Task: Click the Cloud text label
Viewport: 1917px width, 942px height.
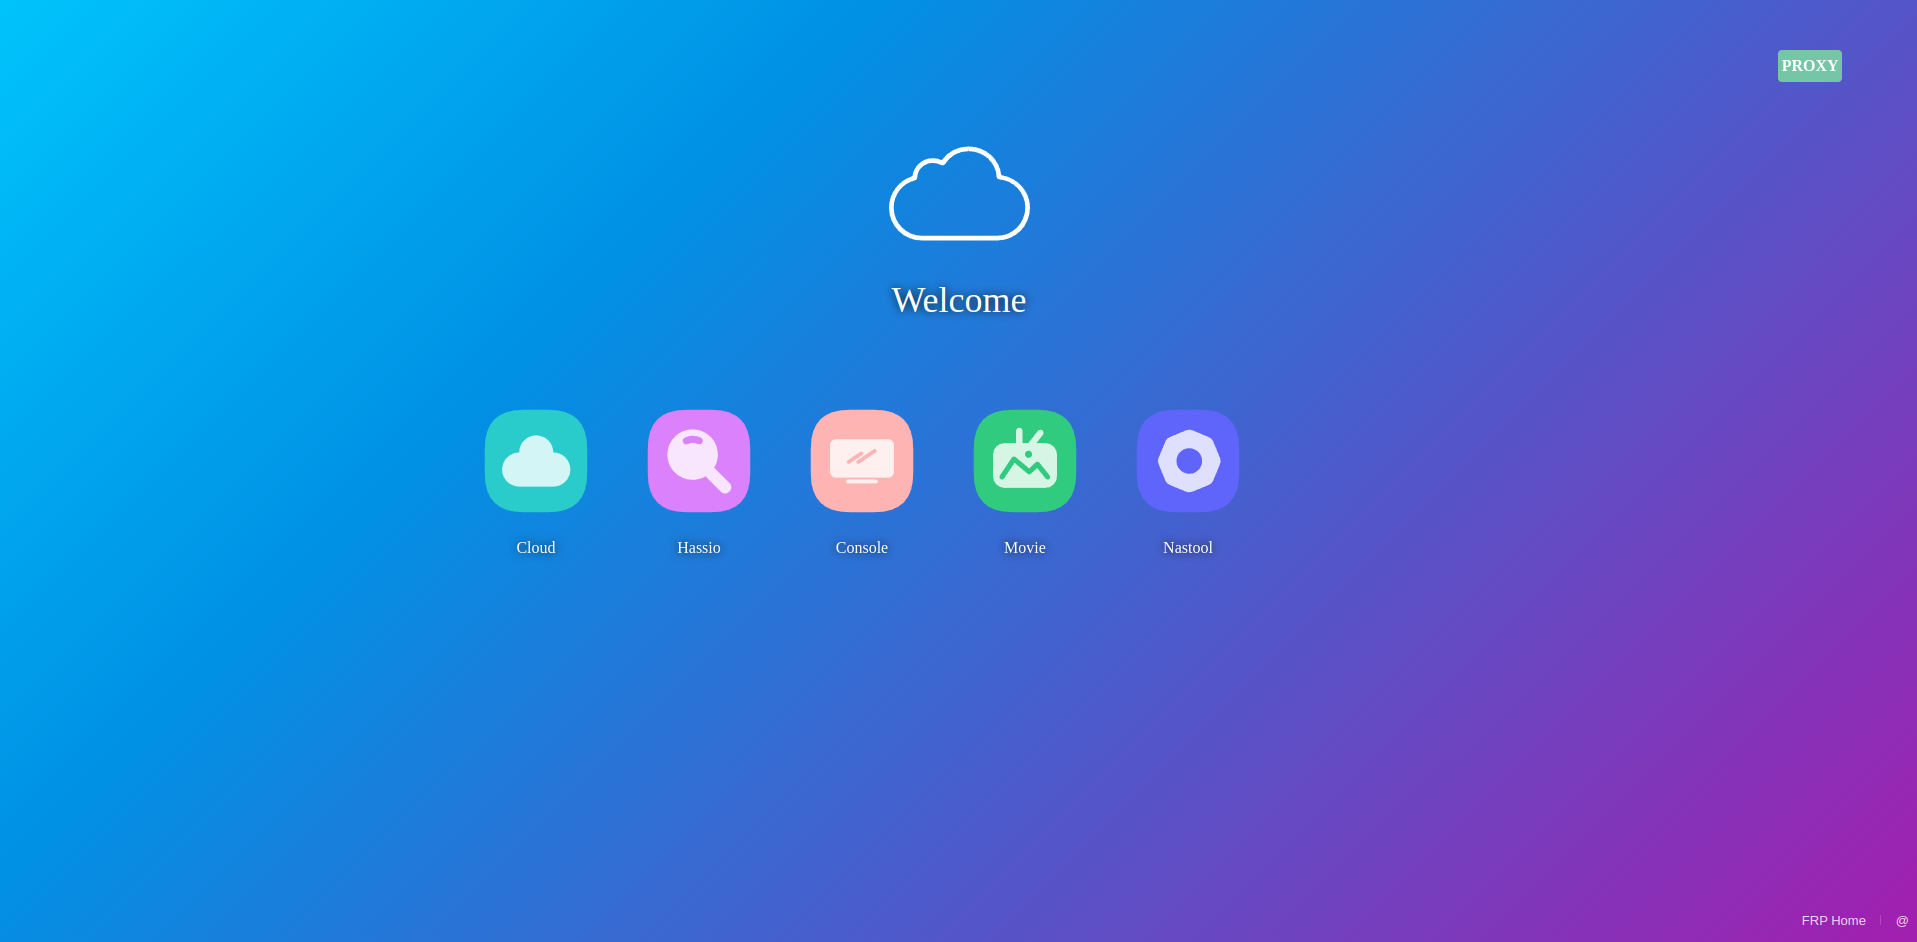Action: click(535, 548)
